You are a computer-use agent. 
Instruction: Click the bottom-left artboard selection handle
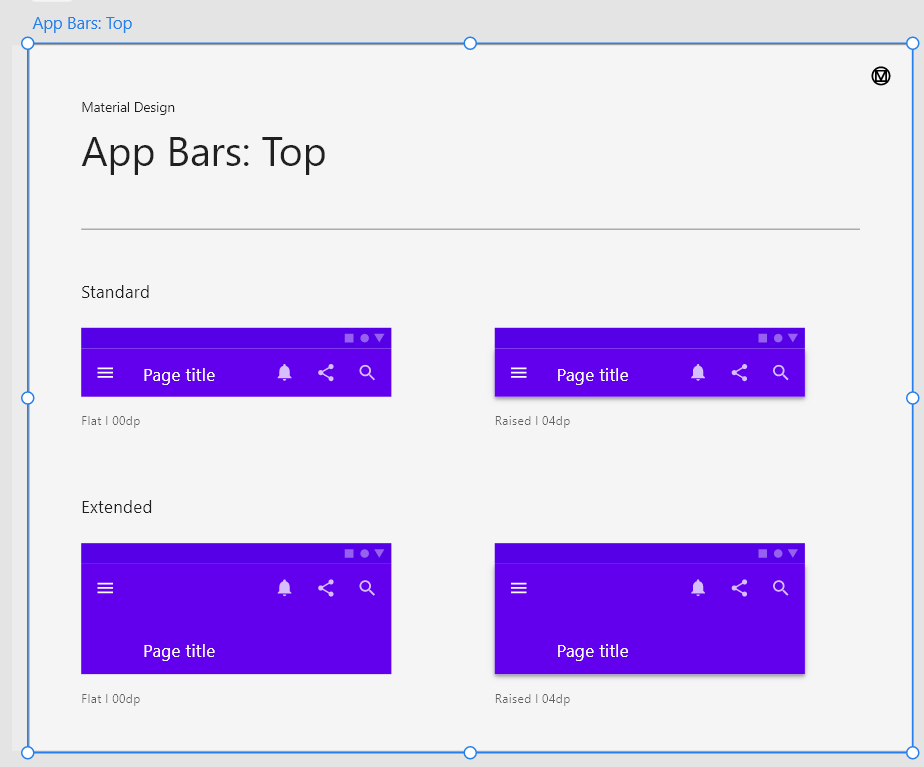click(28, 752)
